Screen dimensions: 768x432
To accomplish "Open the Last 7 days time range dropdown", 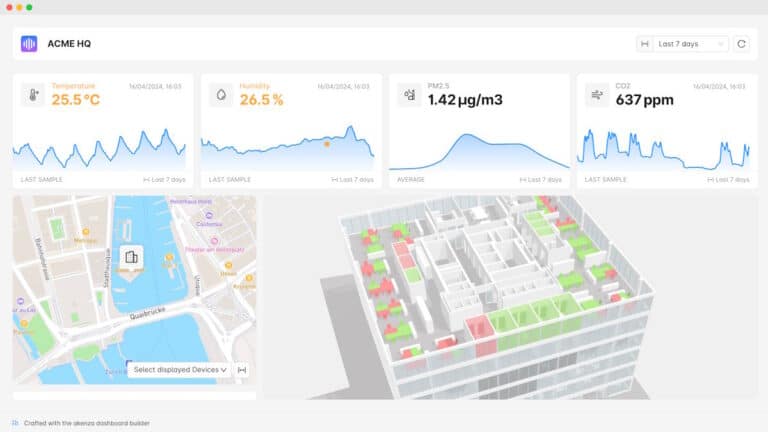I will [x=691, y=44].
